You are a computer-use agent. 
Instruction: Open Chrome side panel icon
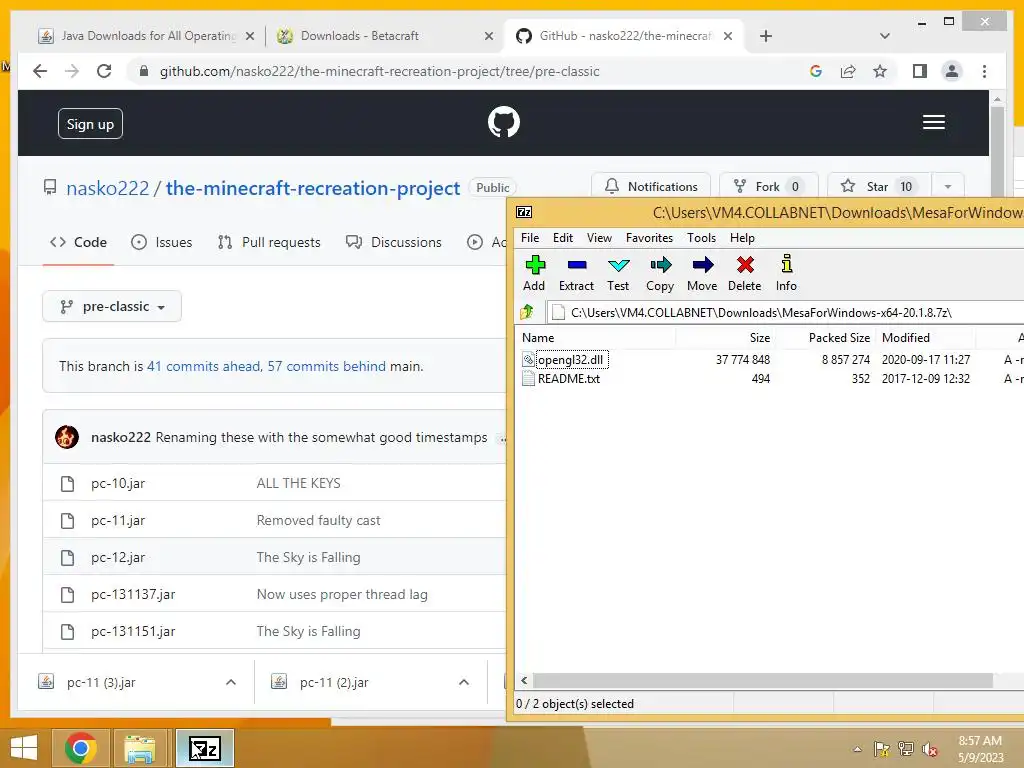(920, 71)
